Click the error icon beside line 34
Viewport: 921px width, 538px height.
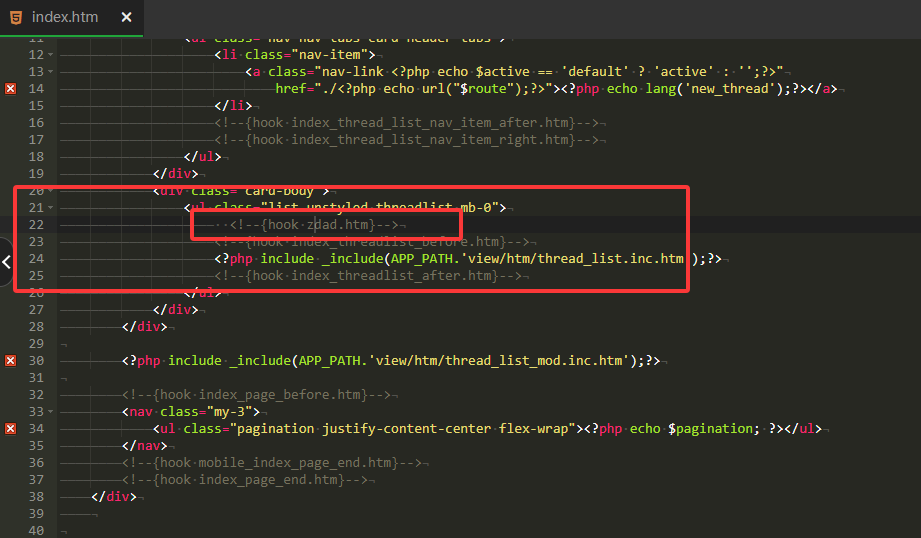11,428
